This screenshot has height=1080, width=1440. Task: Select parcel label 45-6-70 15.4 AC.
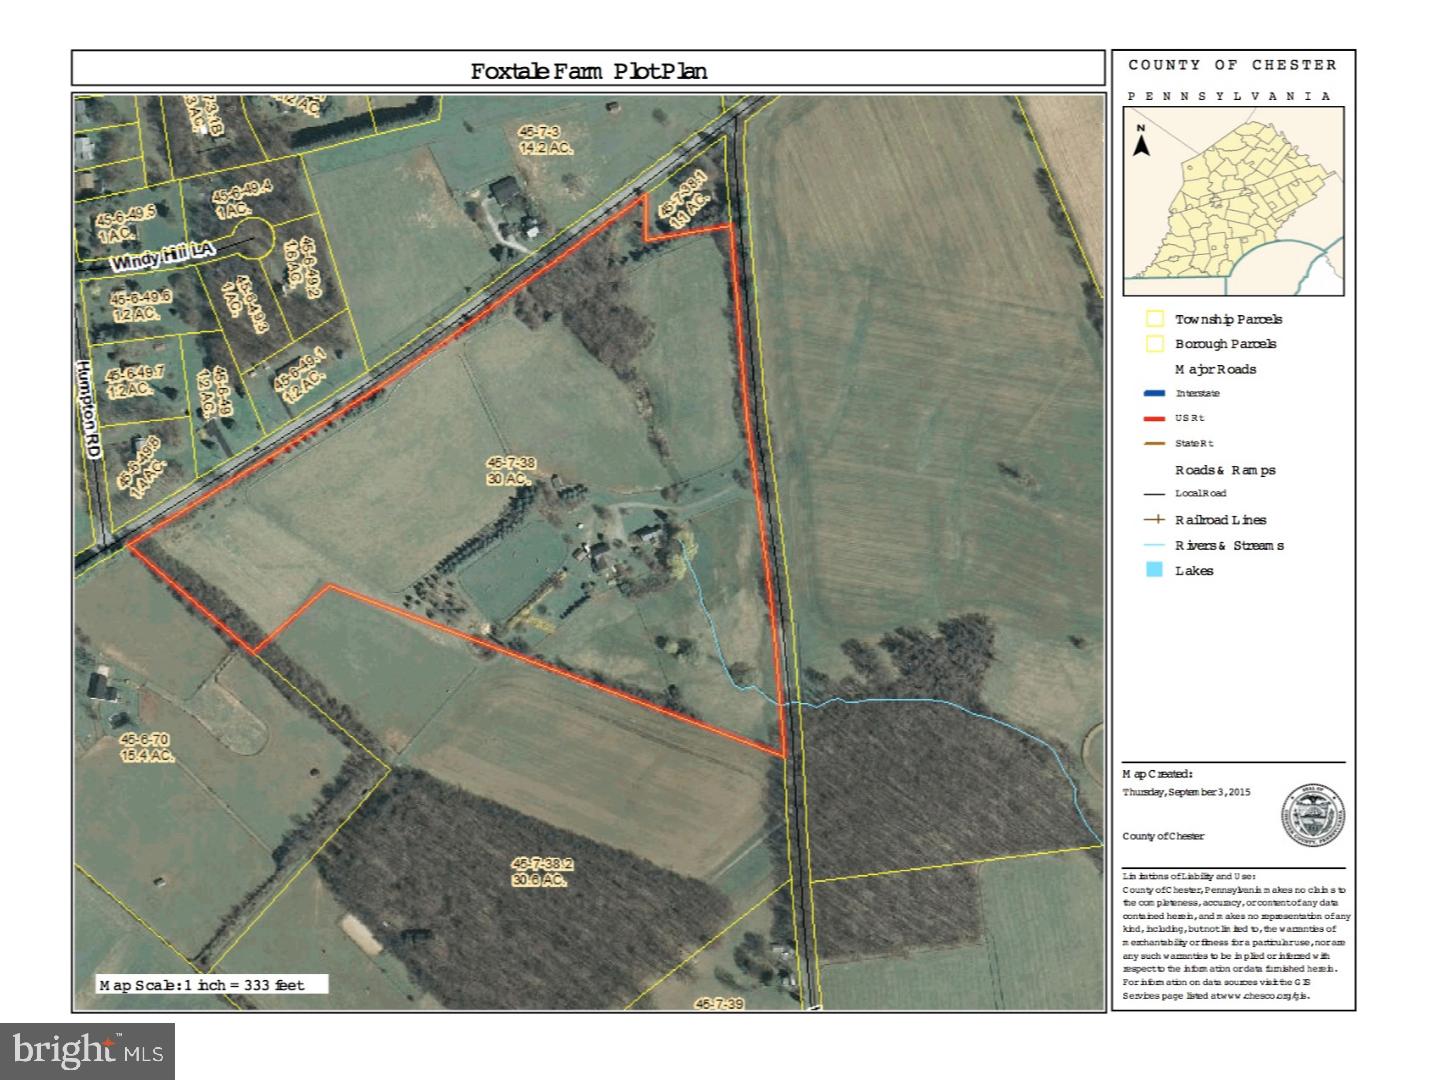(146, 747)
